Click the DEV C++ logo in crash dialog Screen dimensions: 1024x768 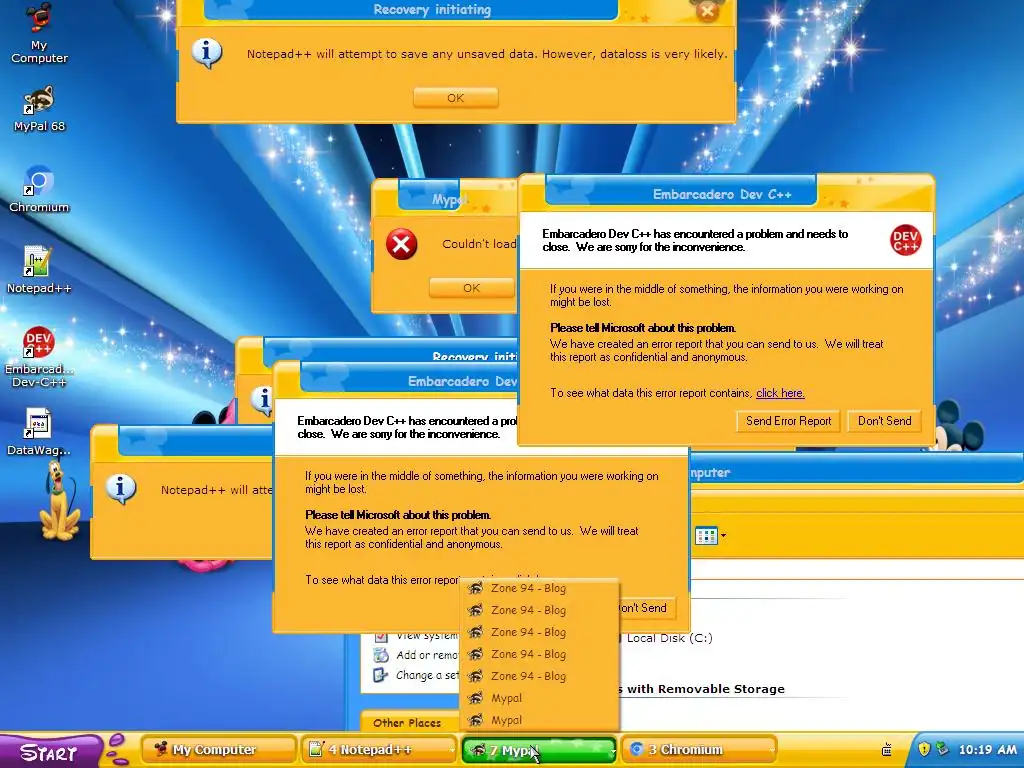(905, 240)
